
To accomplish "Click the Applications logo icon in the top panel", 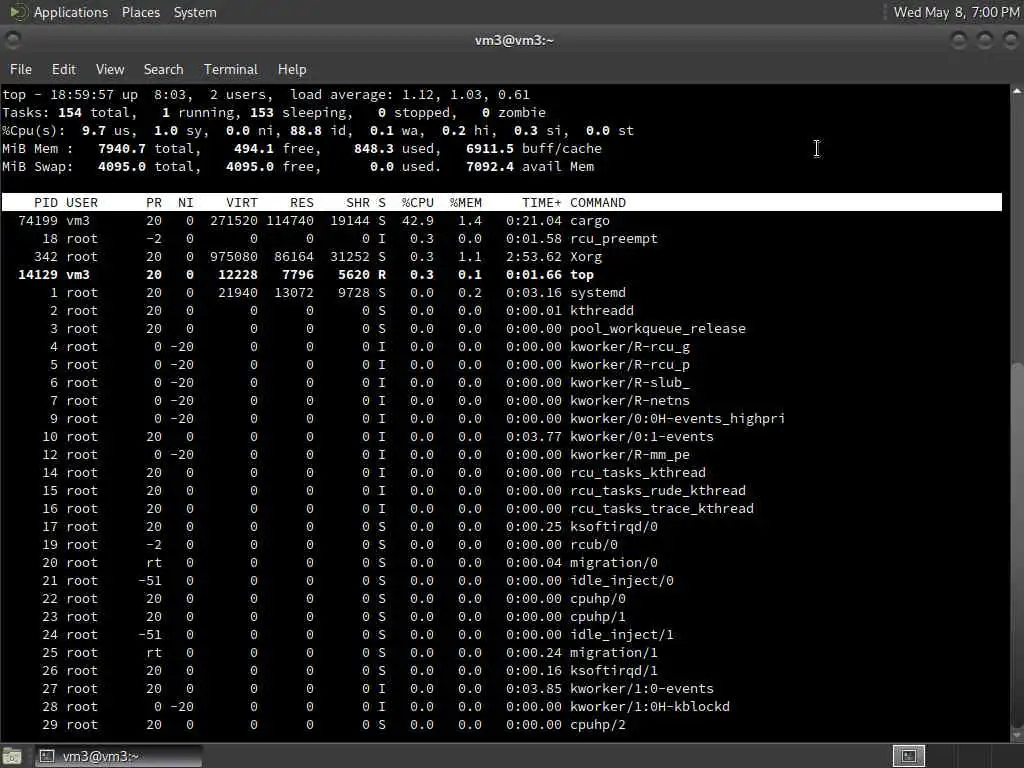I will [x=17, y=12].
